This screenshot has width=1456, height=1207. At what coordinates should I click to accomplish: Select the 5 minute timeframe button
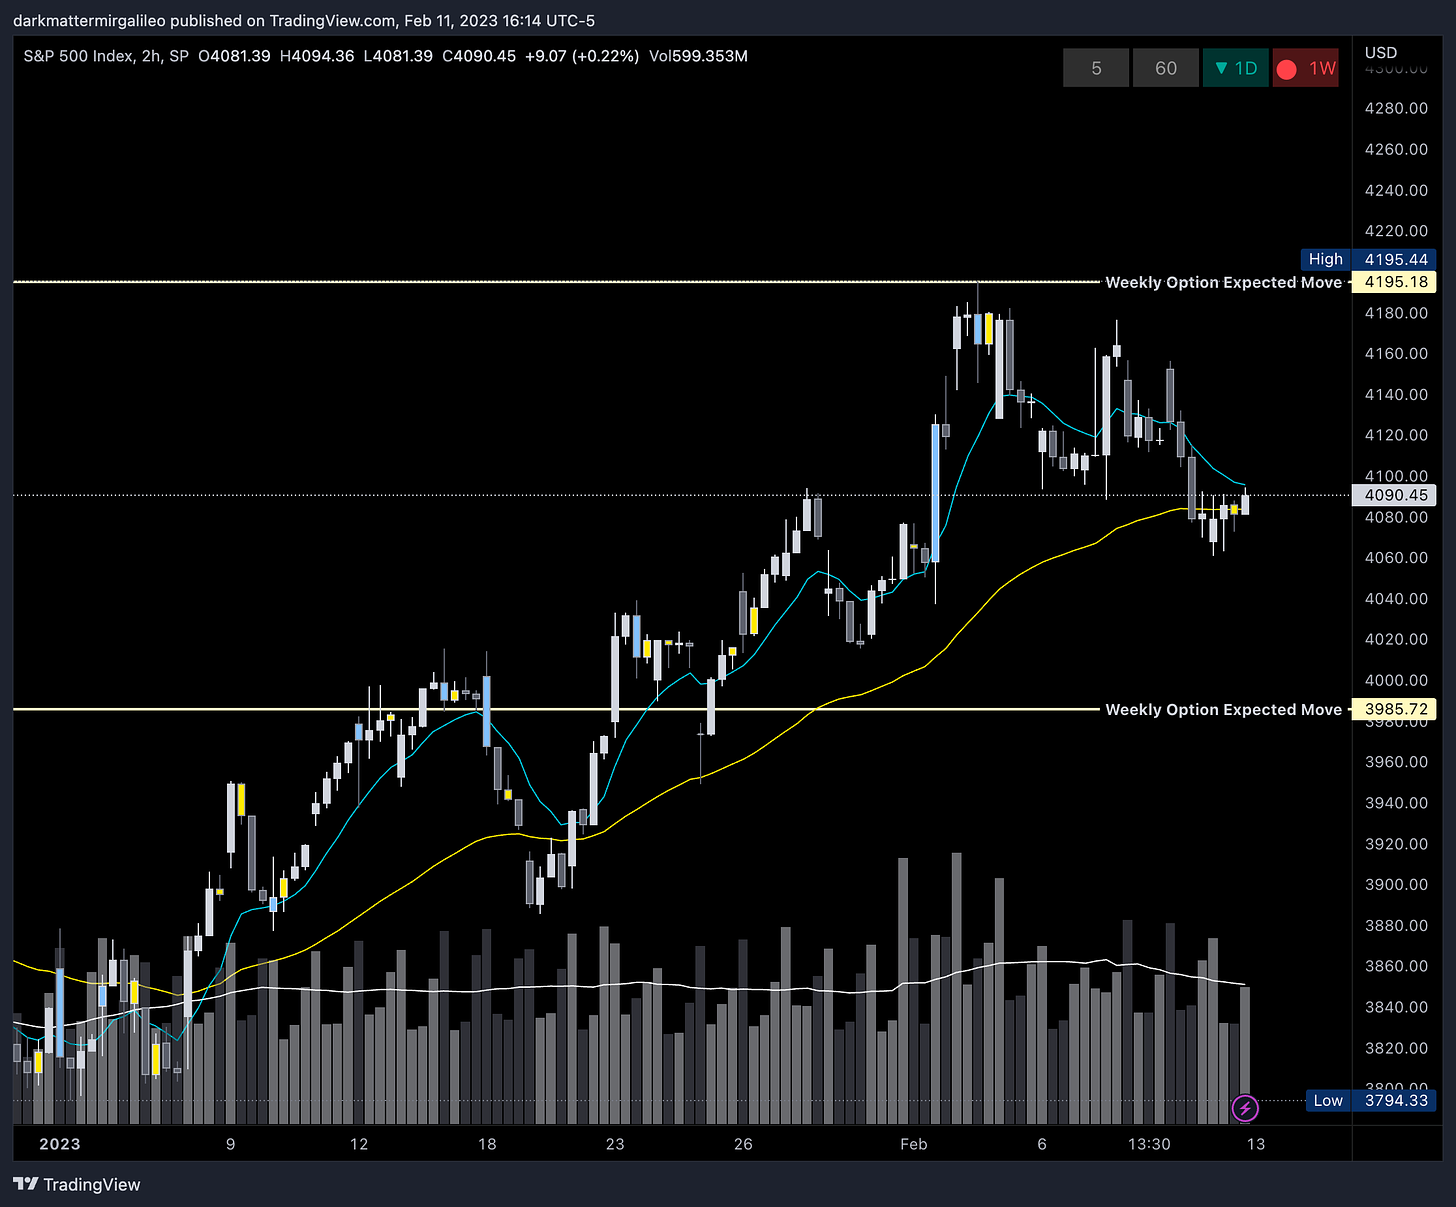(1096, 68)
